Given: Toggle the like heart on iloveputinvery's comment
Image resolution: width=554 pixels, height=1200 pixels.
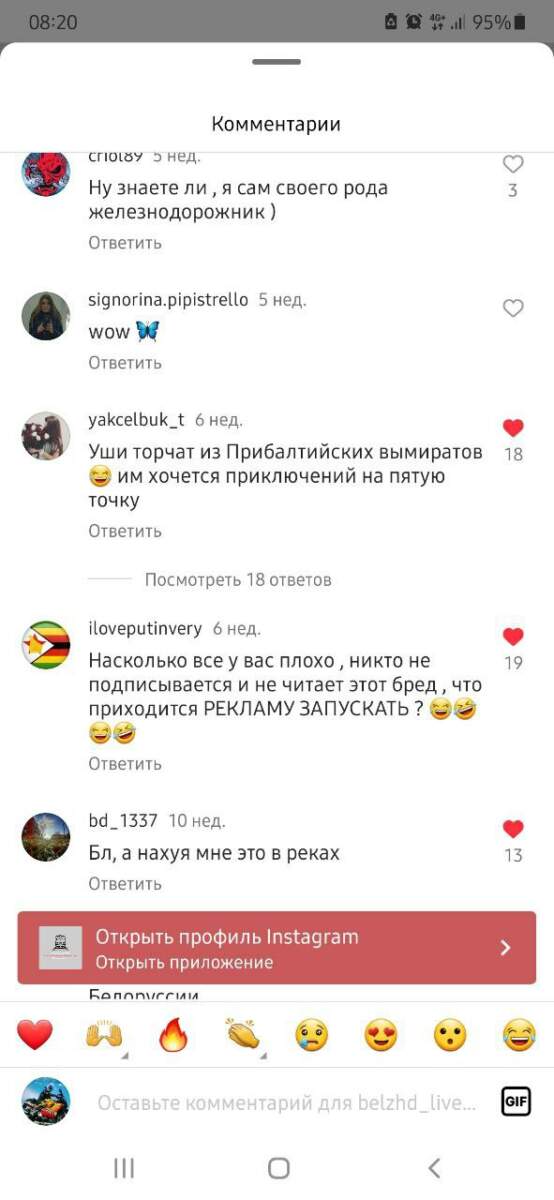Looking at the screenshot, I should [x=513, y=636].
